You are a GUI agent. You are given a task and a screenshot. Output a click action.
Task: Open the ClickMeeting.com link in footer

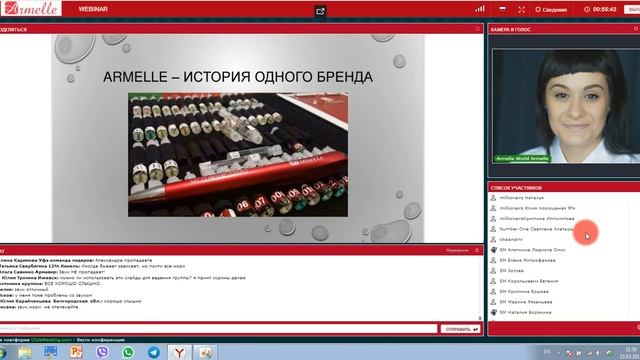coord(51,340)
